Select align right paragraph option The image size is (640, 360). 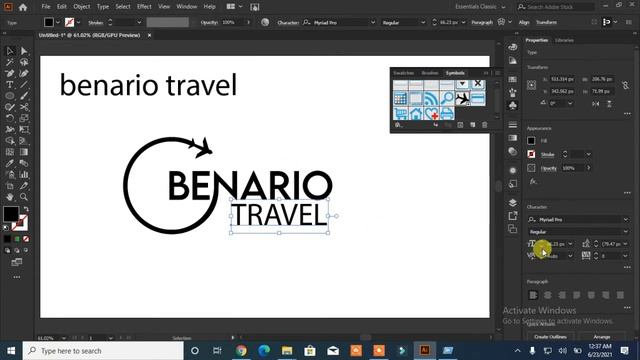pos(562,295)
